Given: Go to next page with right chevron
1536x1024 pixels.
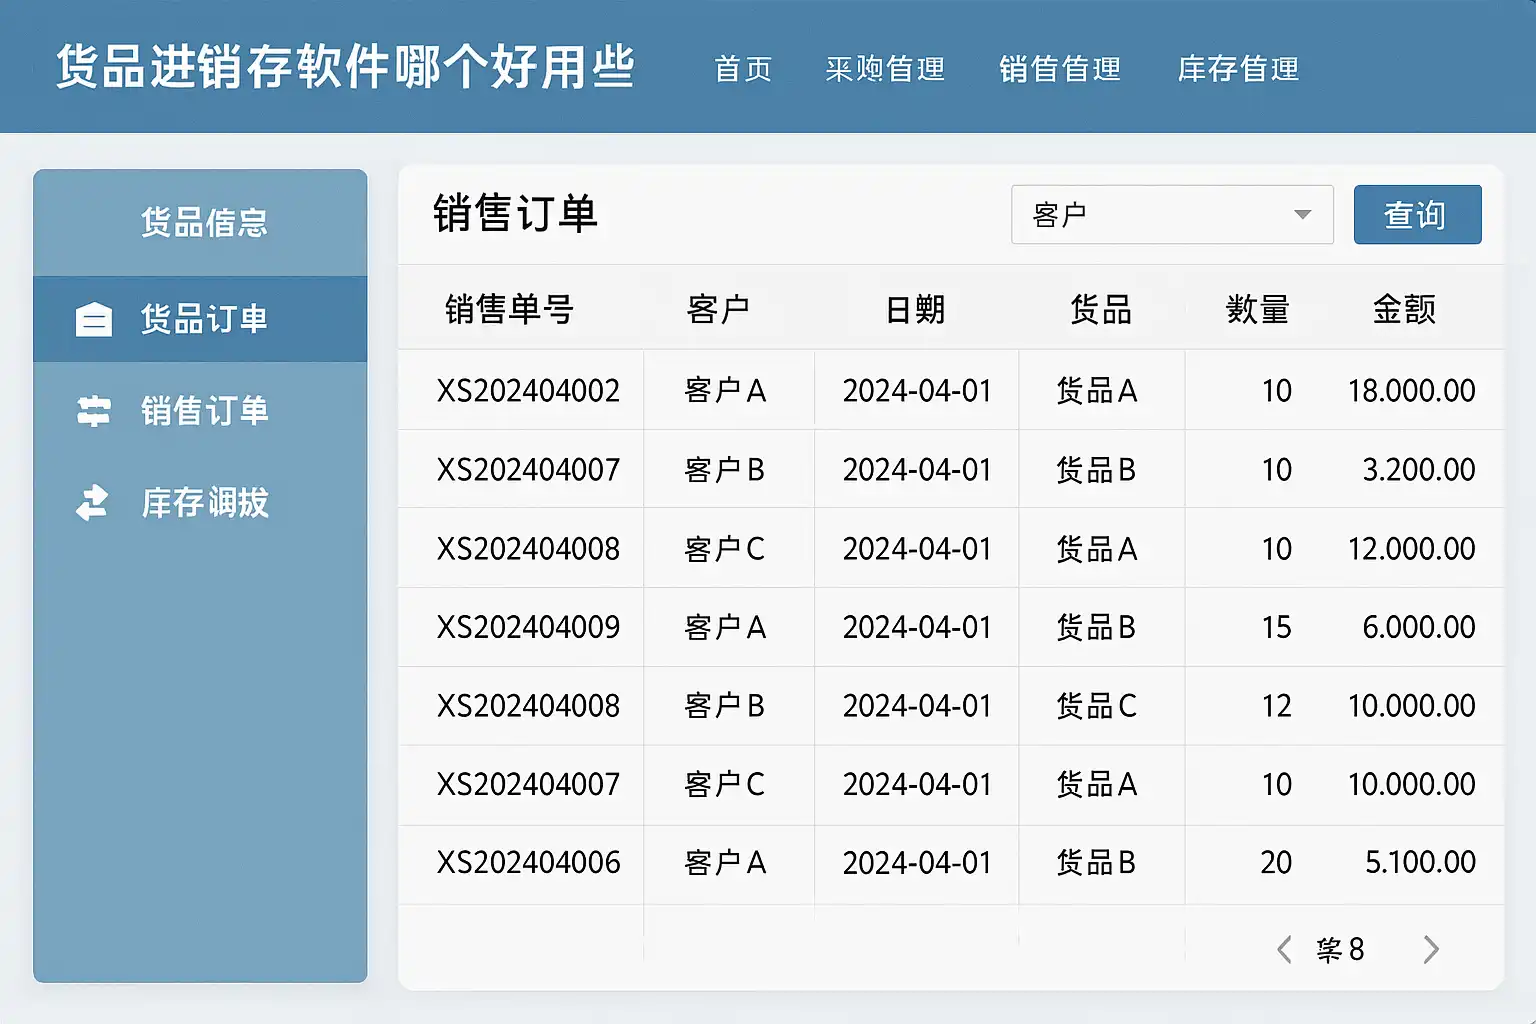Looking at the screenshot, I should pyautogui.click(x=1431, y=949).
